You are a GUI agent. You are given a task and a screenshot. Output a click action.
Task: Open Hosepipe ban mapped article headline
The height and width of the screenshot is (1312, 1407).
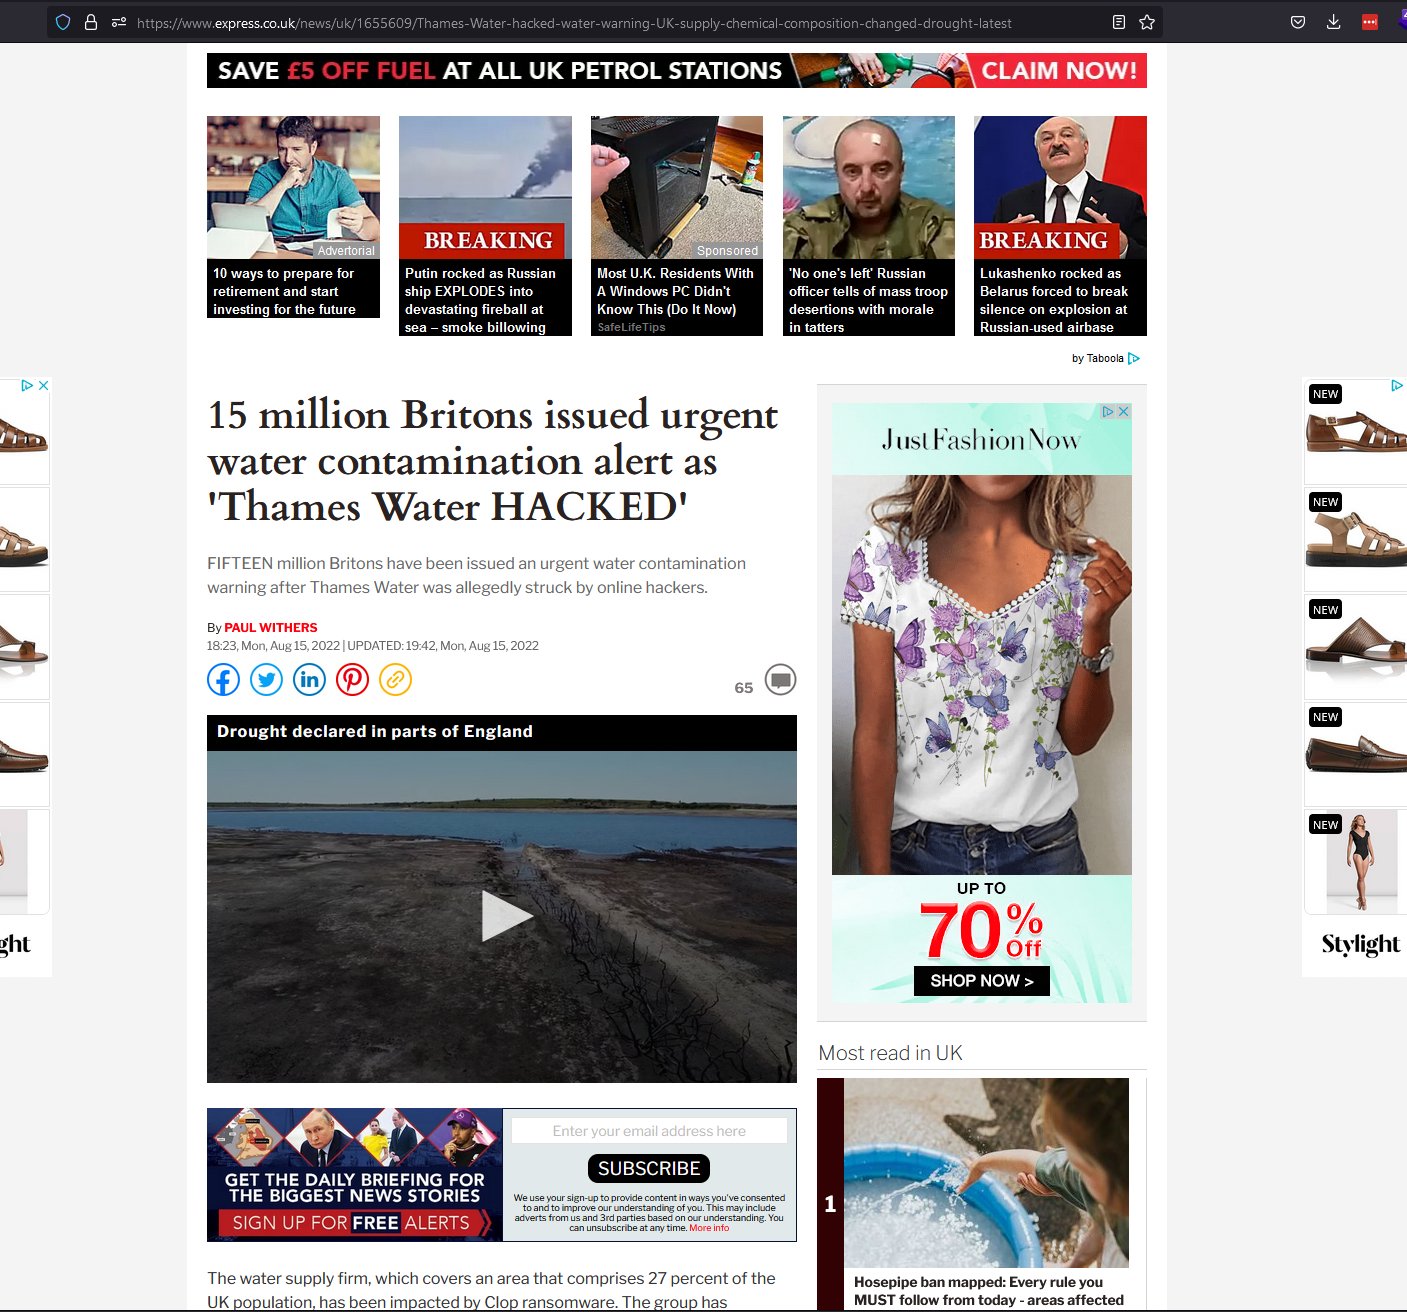coord(989,1291)
